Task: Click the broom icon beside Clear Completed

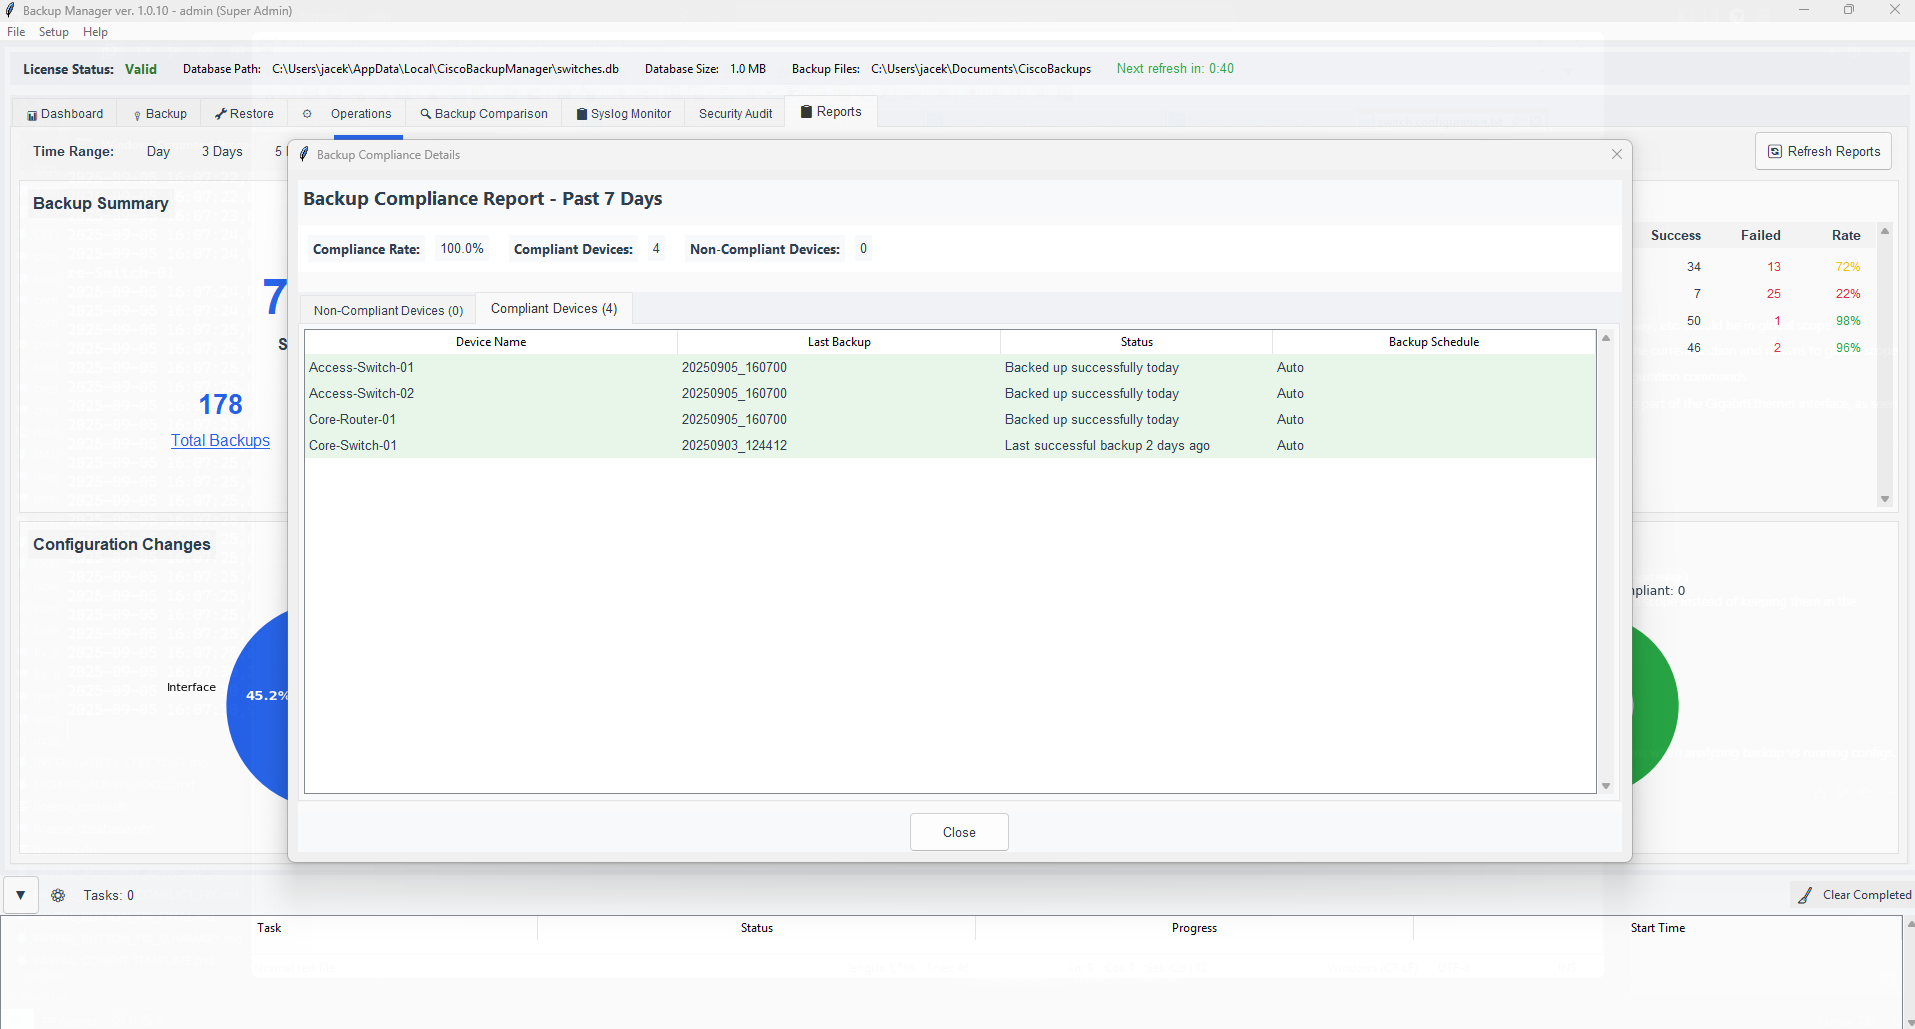Action: [1805, 895]
